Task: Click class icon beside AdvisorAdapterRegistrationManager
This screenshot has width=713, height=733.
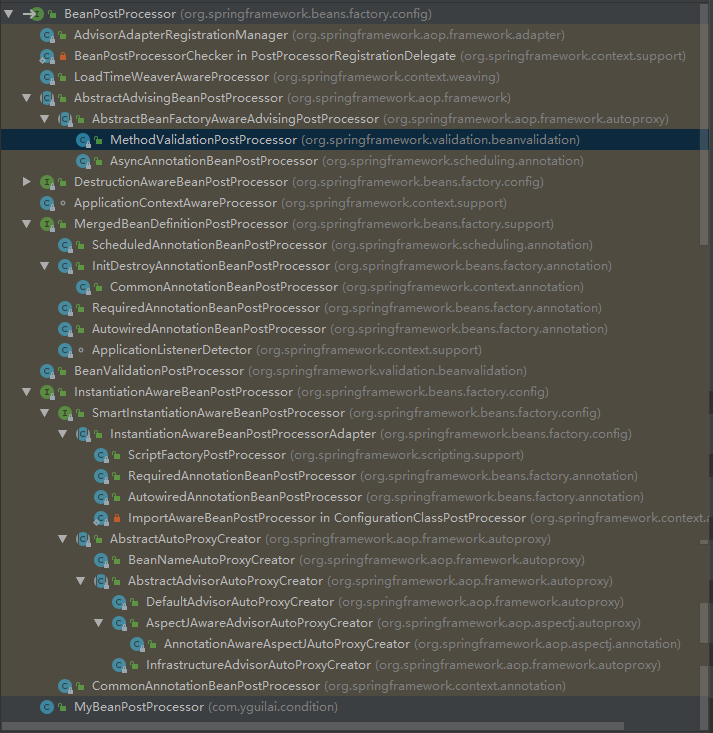Action: (47, 35)
